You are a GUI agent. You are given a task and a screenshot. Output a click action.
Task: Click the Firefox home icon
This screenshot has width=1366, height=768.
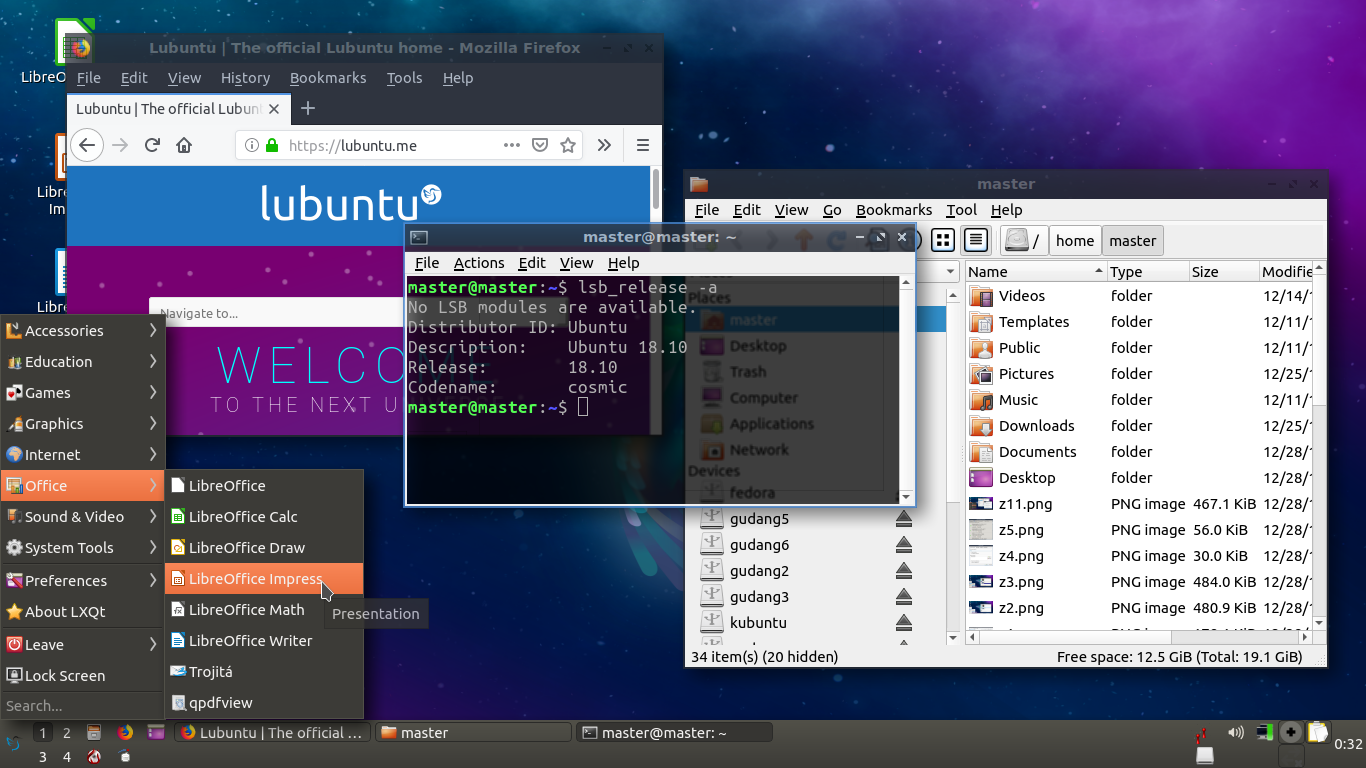point(184,145)
